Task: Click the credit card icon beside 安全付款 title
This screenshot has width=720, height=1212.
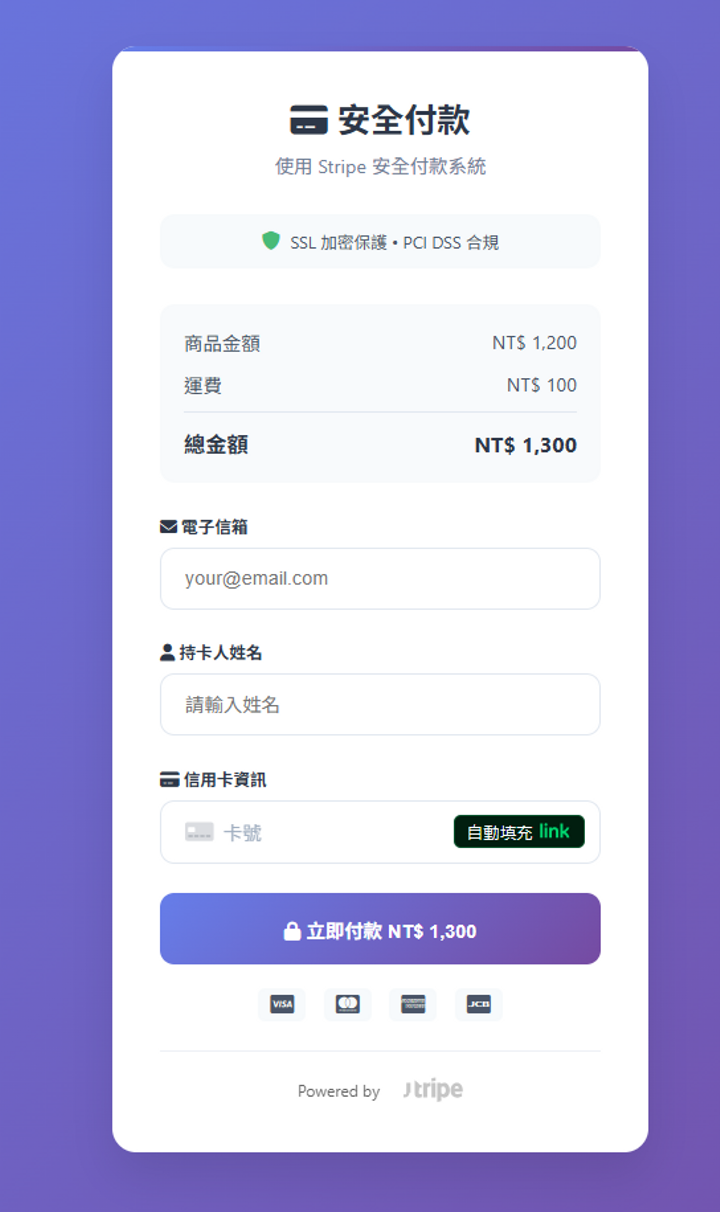Action: click(309, 120)
